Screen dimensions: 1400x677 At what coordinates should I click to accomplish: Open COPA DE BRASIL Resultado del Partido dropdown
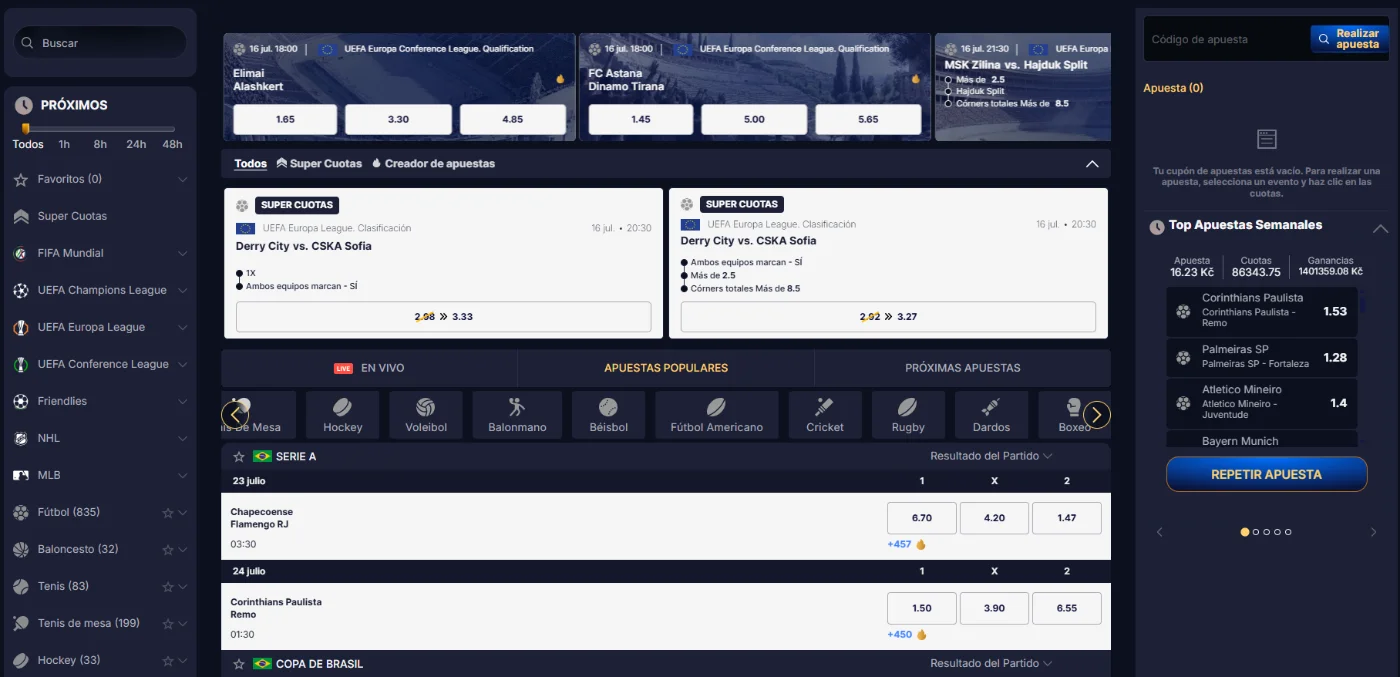tap(991, 663)
